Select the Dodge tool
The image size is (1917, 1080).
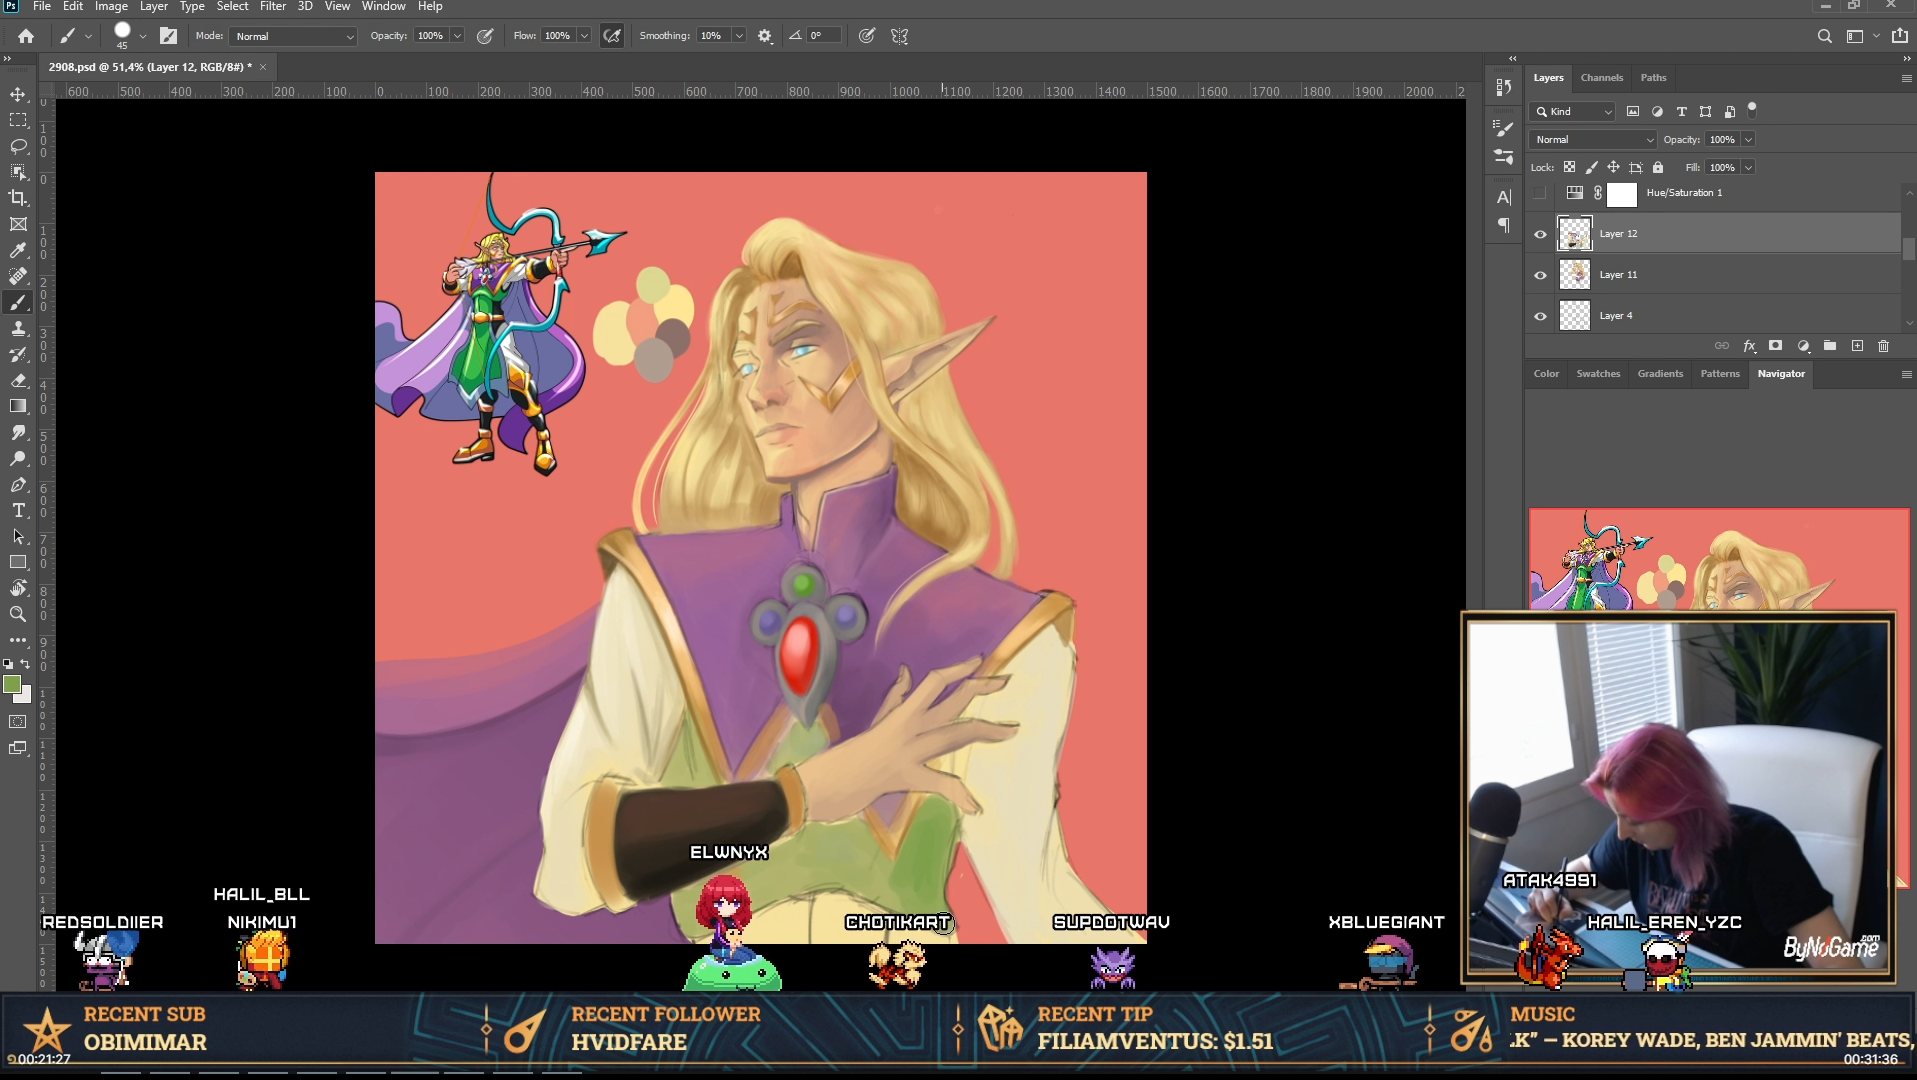18,458
